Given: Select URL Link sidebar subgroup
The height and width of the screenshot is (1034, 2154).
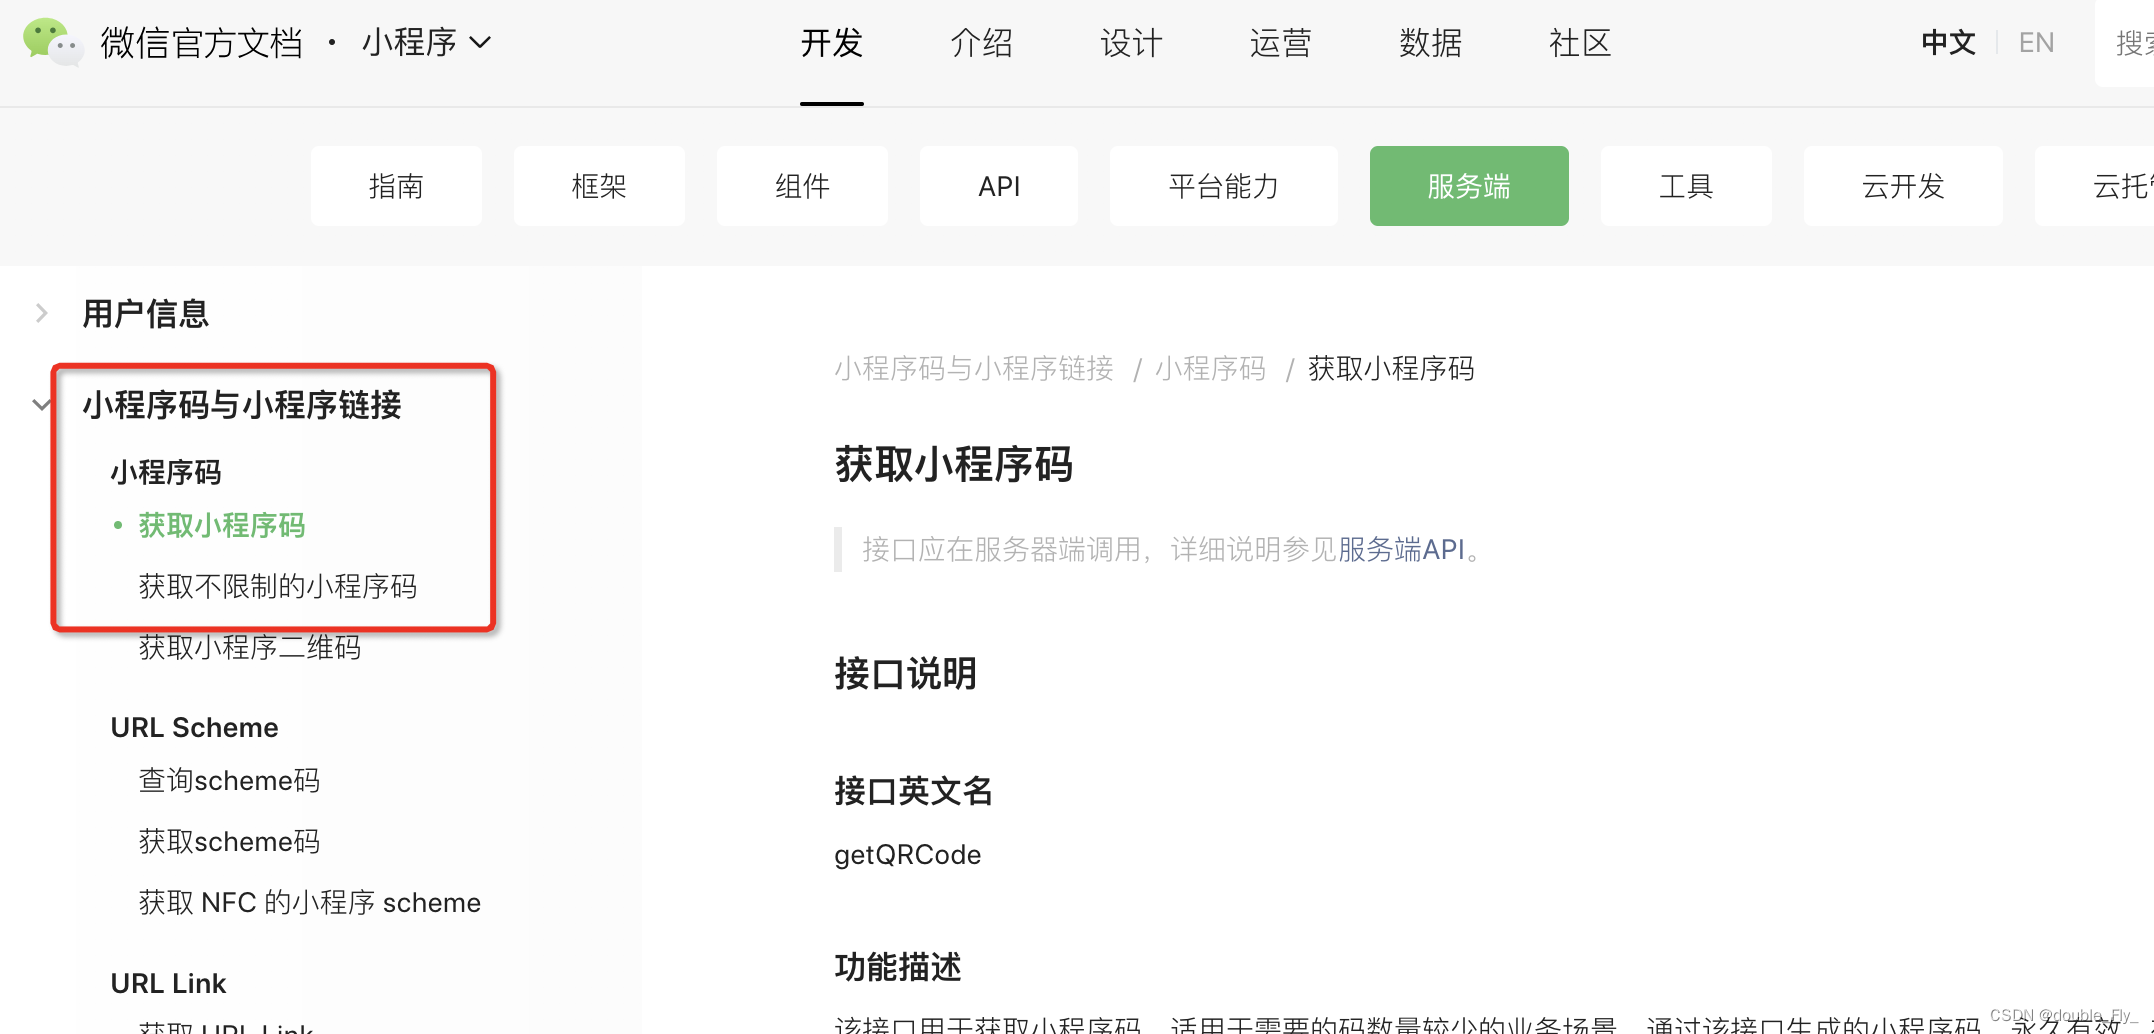Looking at the screenshot, I should point(168,984).
